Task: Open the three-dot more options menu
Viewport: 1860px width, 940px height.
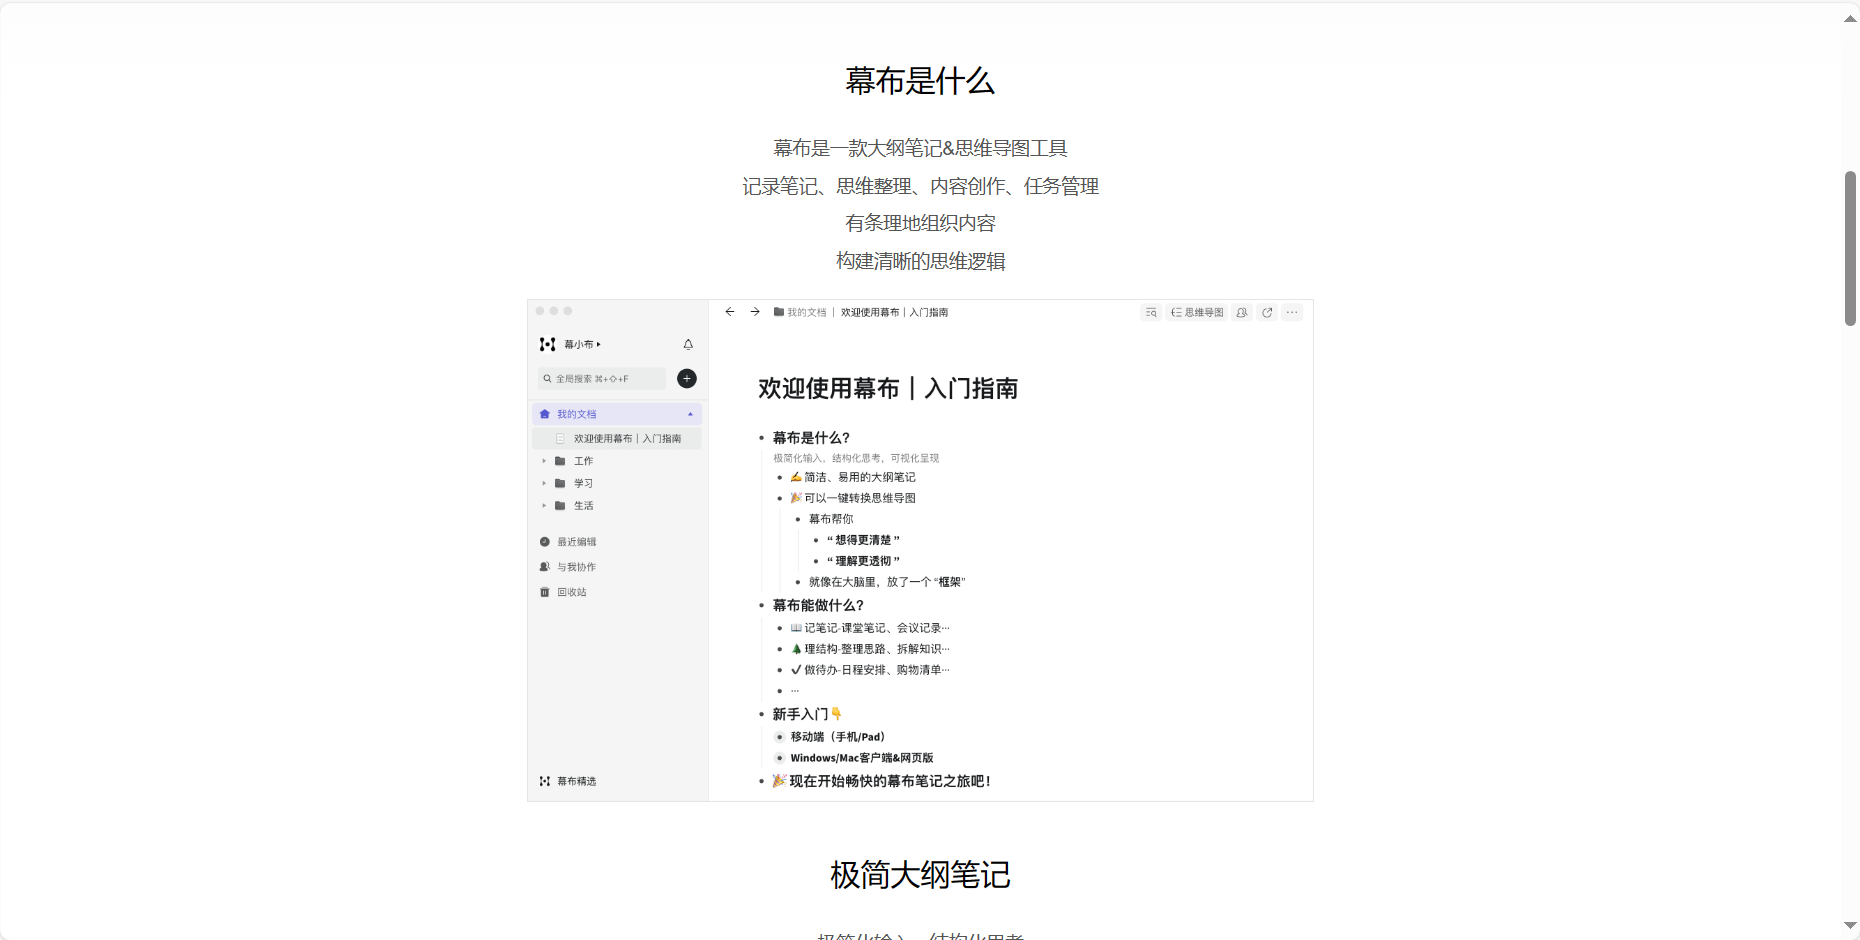Action: pyautogui.click(x=1292, y=313)
